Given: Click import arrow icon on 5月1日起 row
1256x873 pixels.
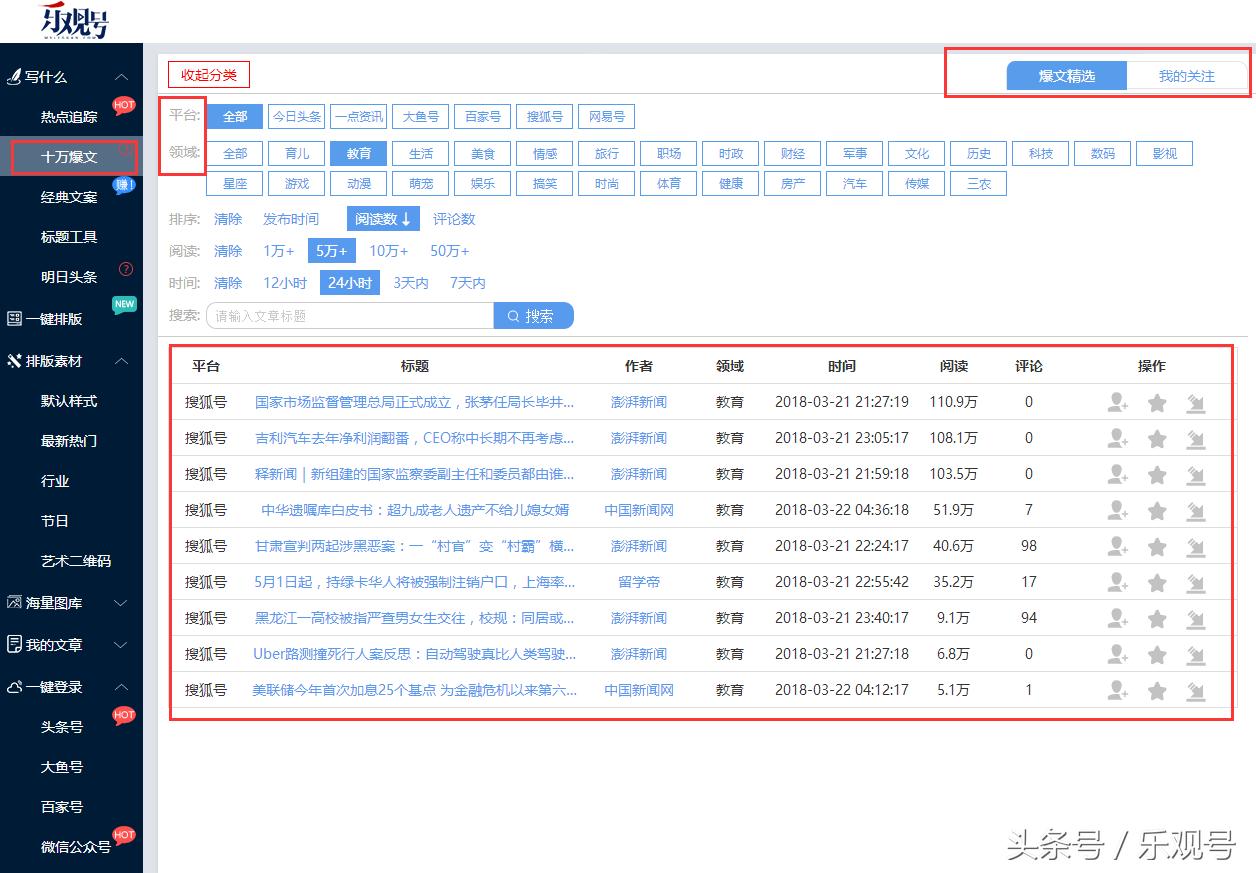Looking at the screenshot, I should (x=1195, y=582).
